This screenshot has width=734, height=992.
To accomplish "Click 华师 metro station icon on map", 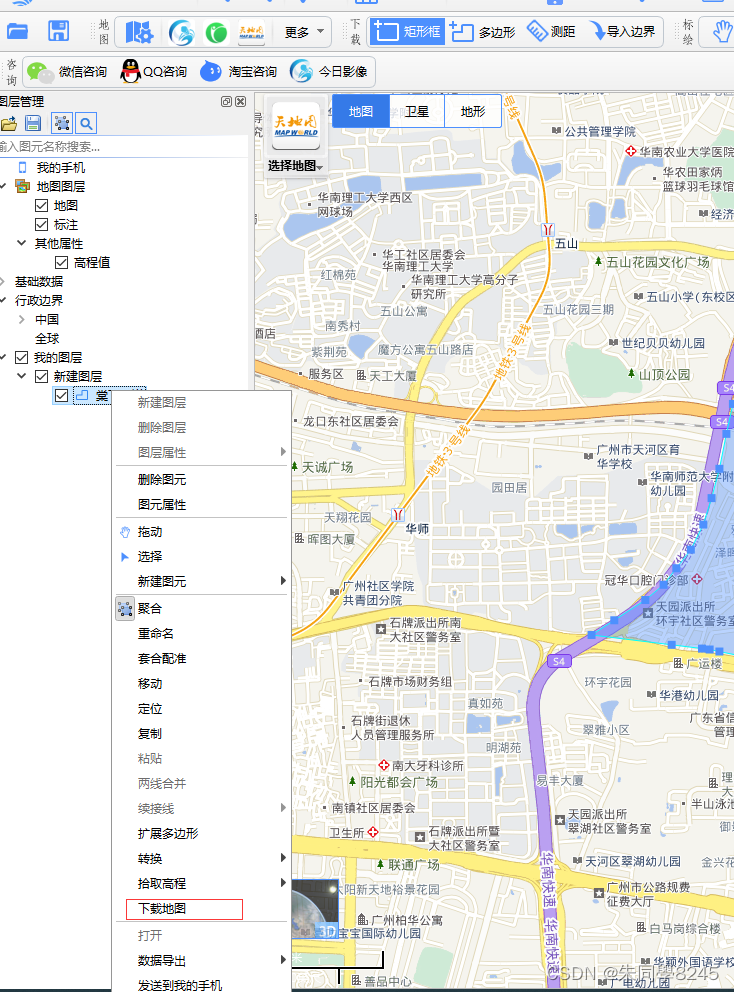I will [398, 514].
